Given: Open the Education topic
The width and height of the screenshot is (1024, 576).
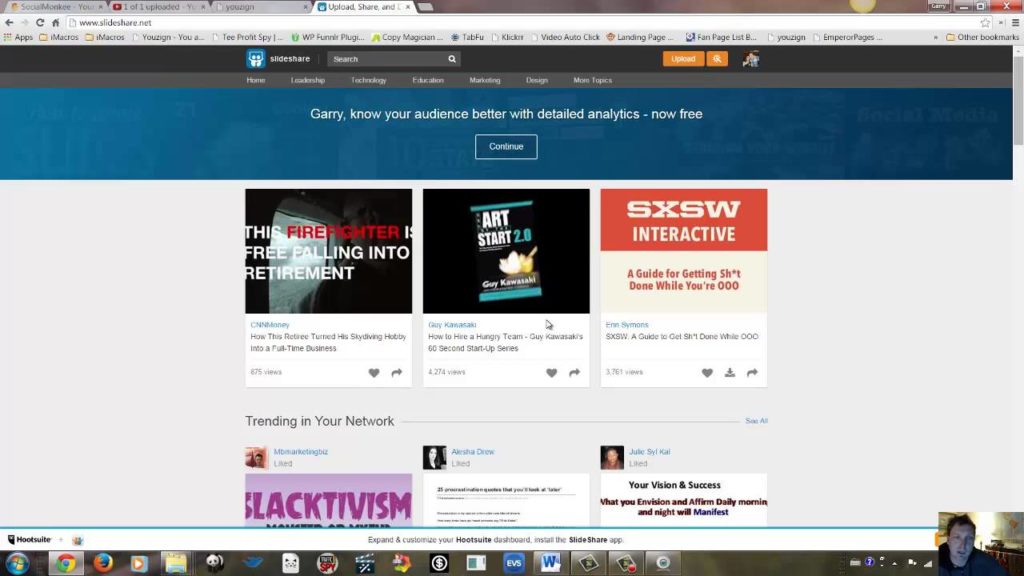Looking at the screenshot, I should (x=428, y=80).
